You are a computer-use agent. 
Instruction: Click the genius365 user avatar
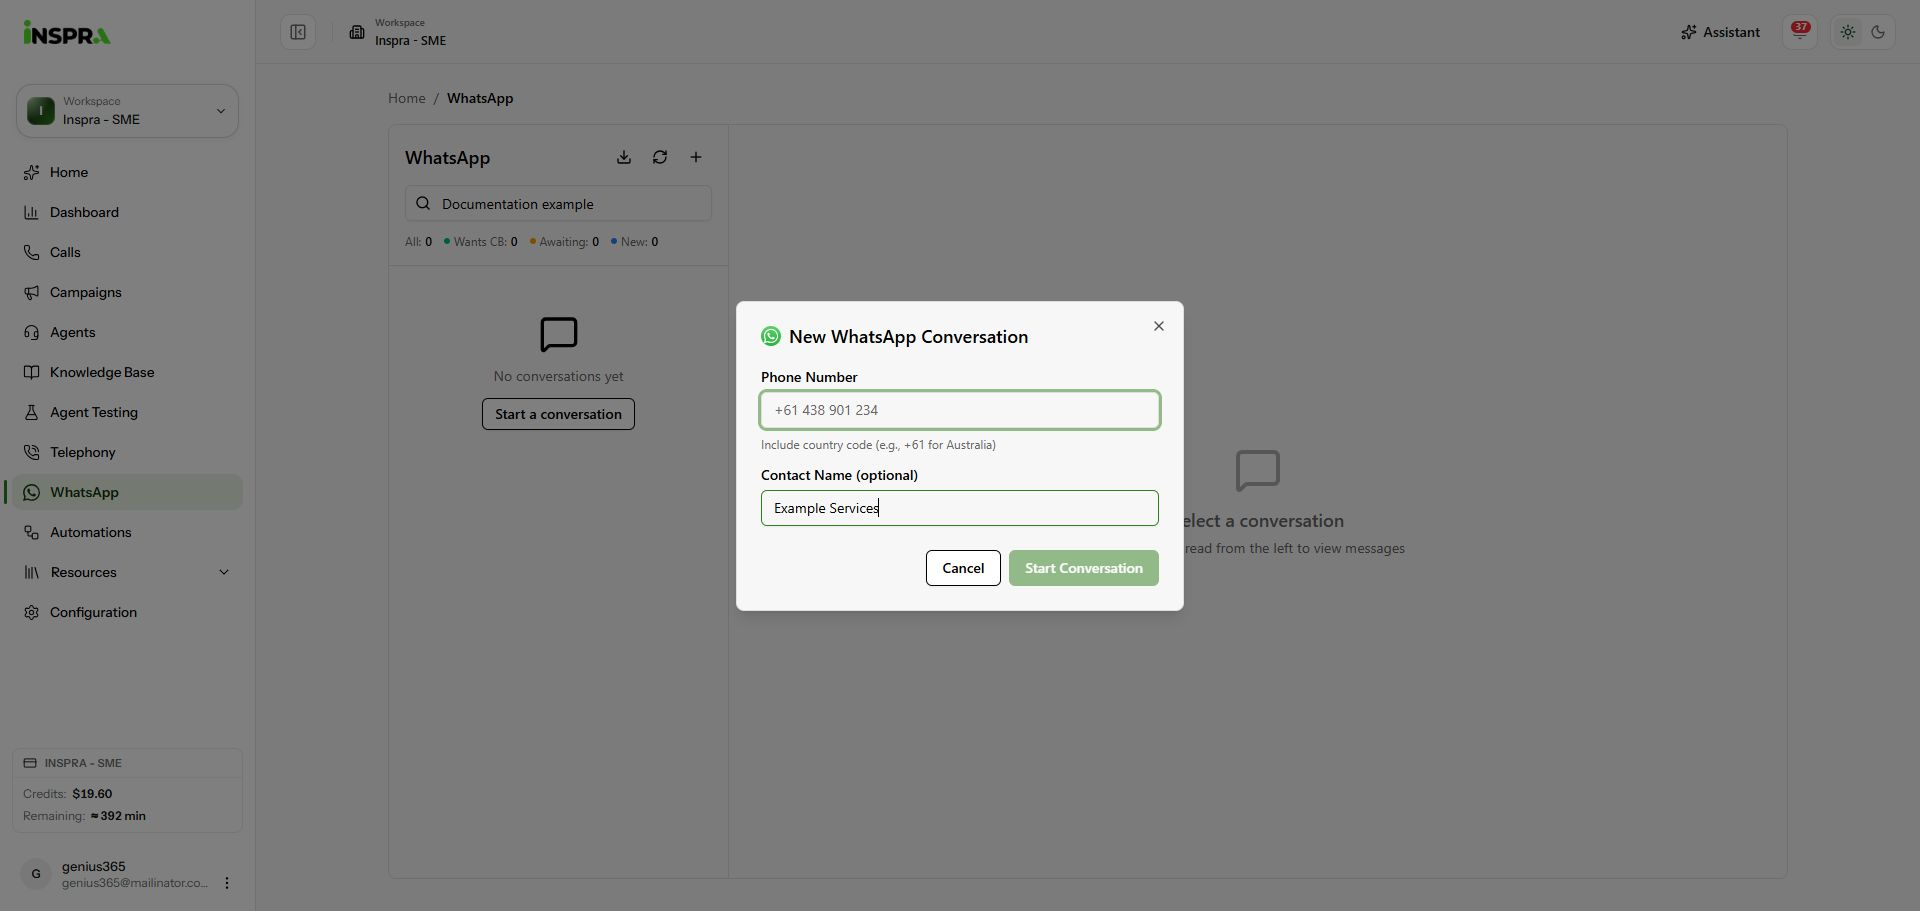pos(36,874)
